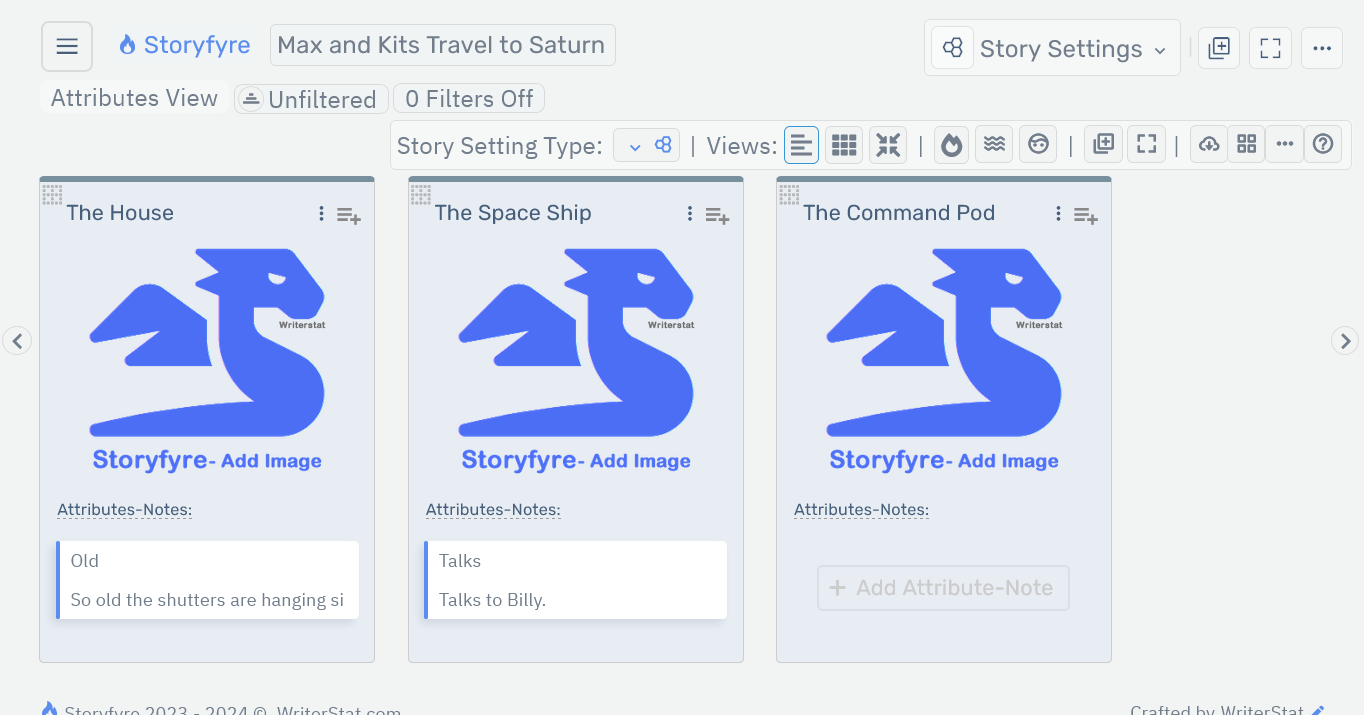
Task: Click the collapse arrows view icon
Action: 887,144
